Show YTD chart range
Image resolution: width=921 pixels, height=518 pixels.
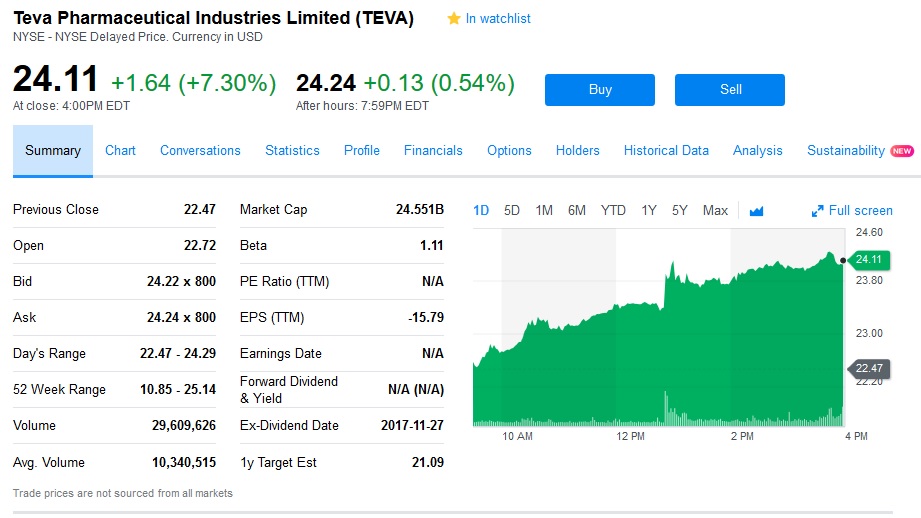pos(613,210)
